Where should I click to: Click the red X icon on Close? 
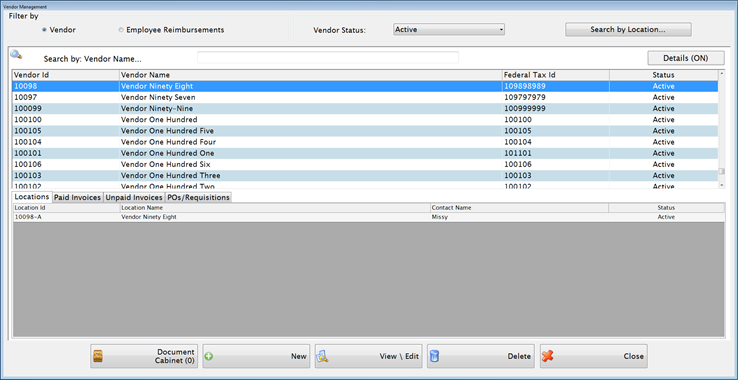547,356
